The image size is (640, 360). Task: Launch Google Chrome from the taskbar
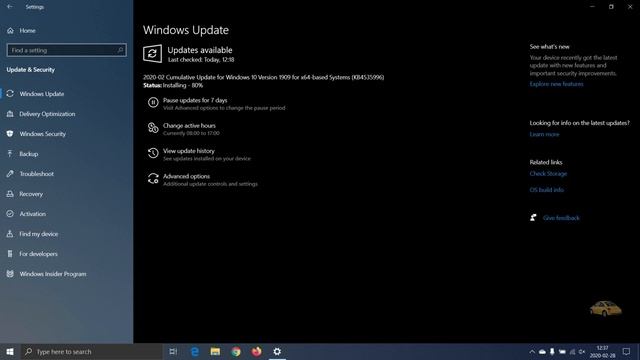click(x=236, y=351)
